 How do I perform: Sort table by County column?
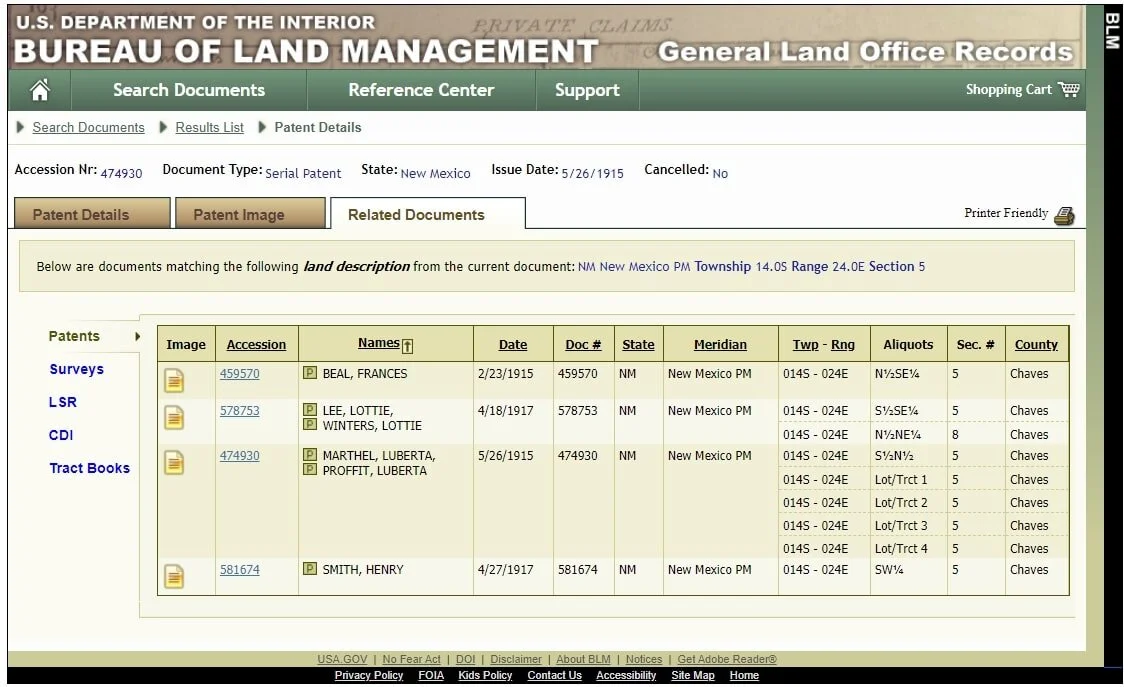coord(1036,344)
